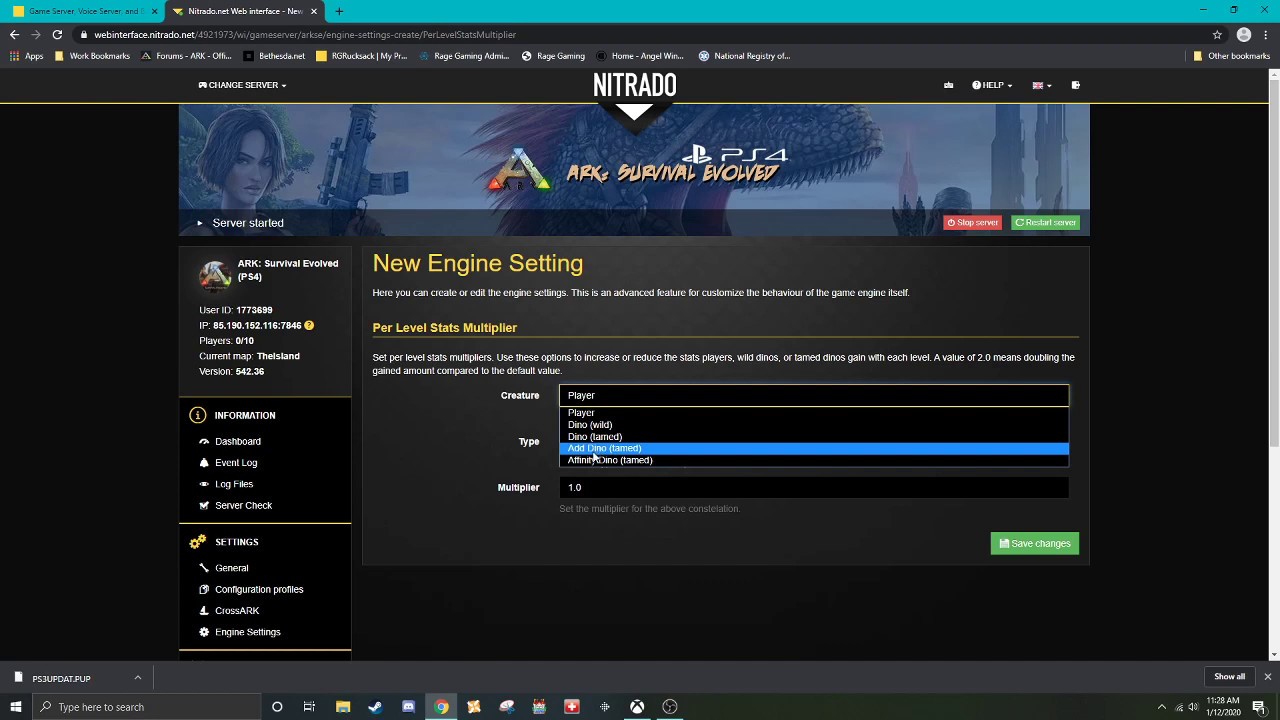Open File Explorer from the taskbar
1280x720 pixels.
343,707
